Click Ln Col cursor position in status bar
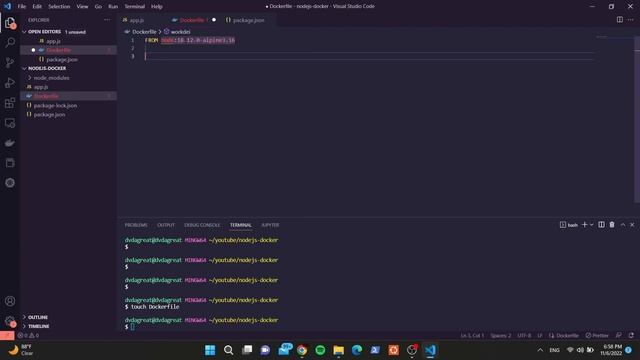This screenshot has height=360, width=640. pos(472,336)
